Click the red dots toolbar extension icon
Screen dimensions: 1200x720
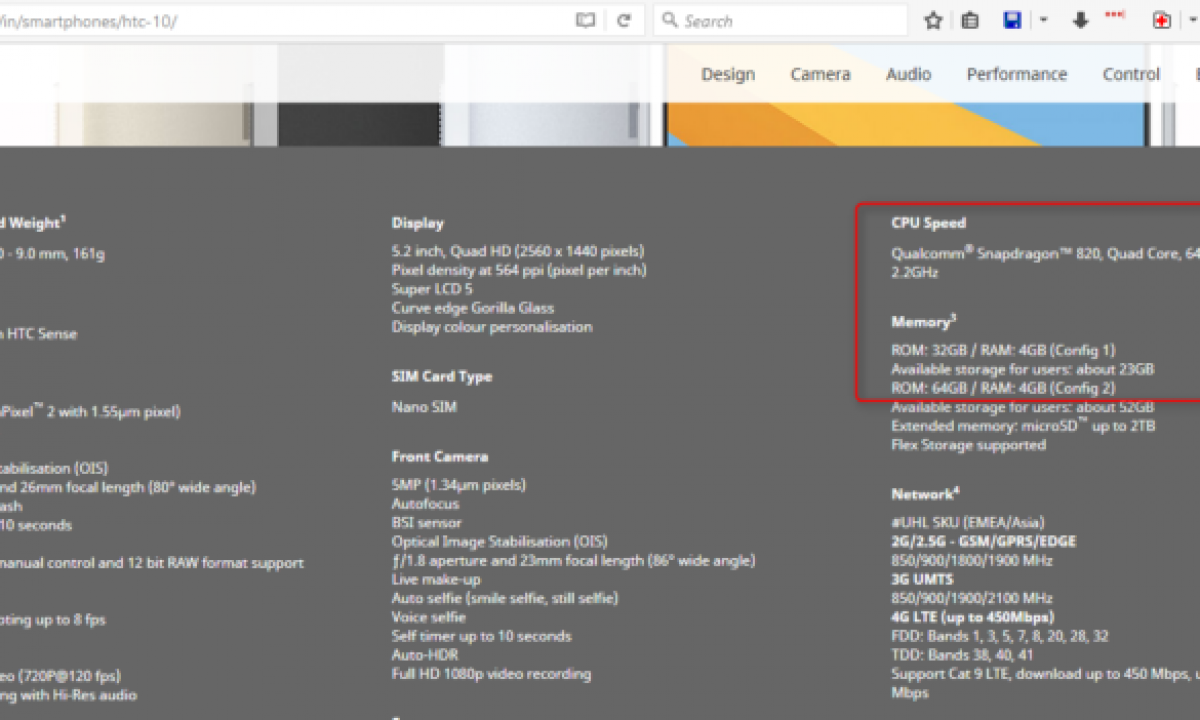(x=1114, y=16)
